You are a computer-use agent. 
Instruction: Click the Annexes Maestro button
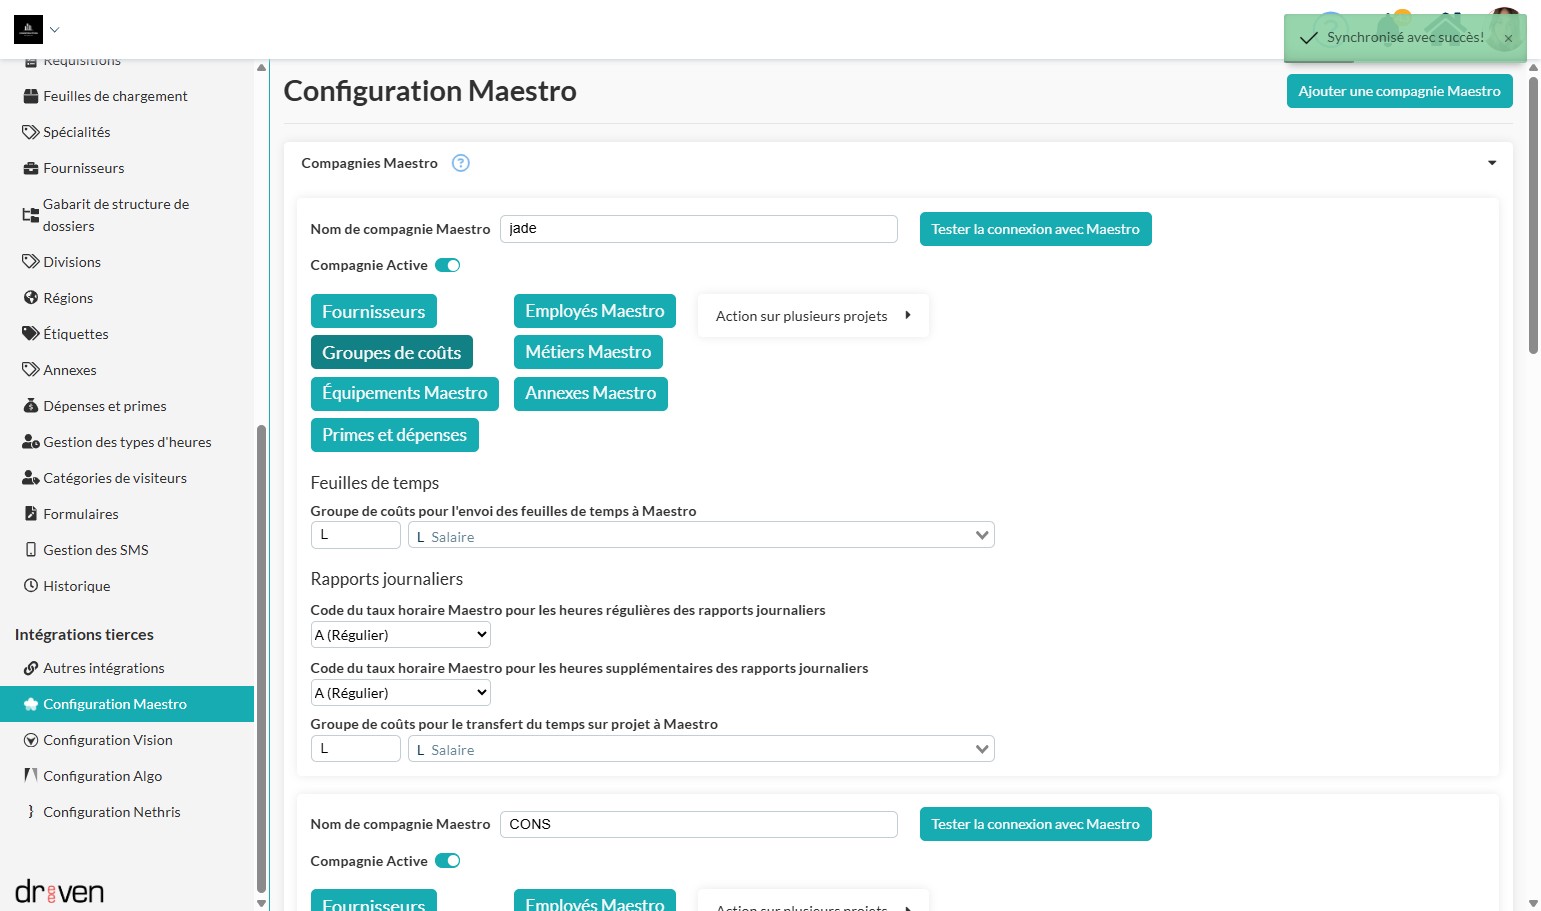[x=590, y=393]
